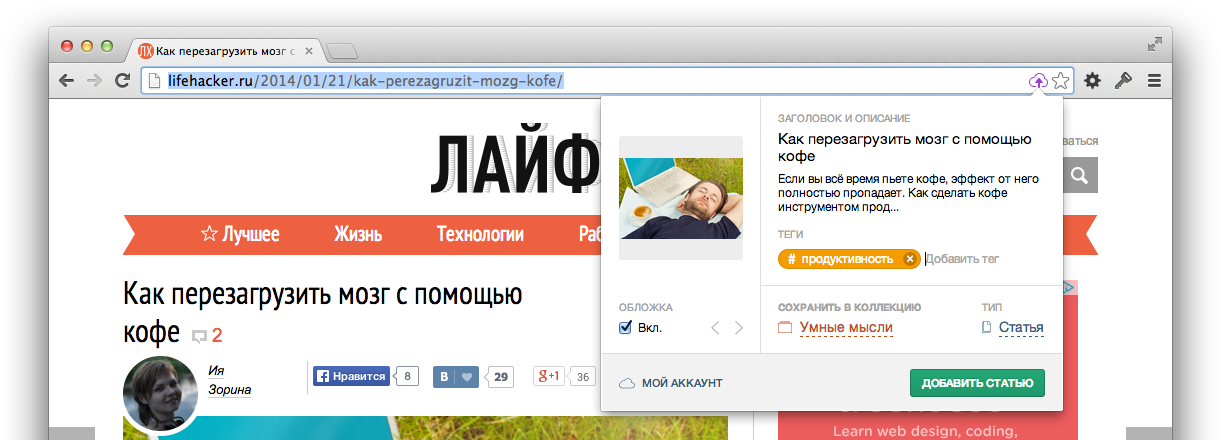Go back with the browser back arrow
Screen dimensions: 1221x440
67,81
